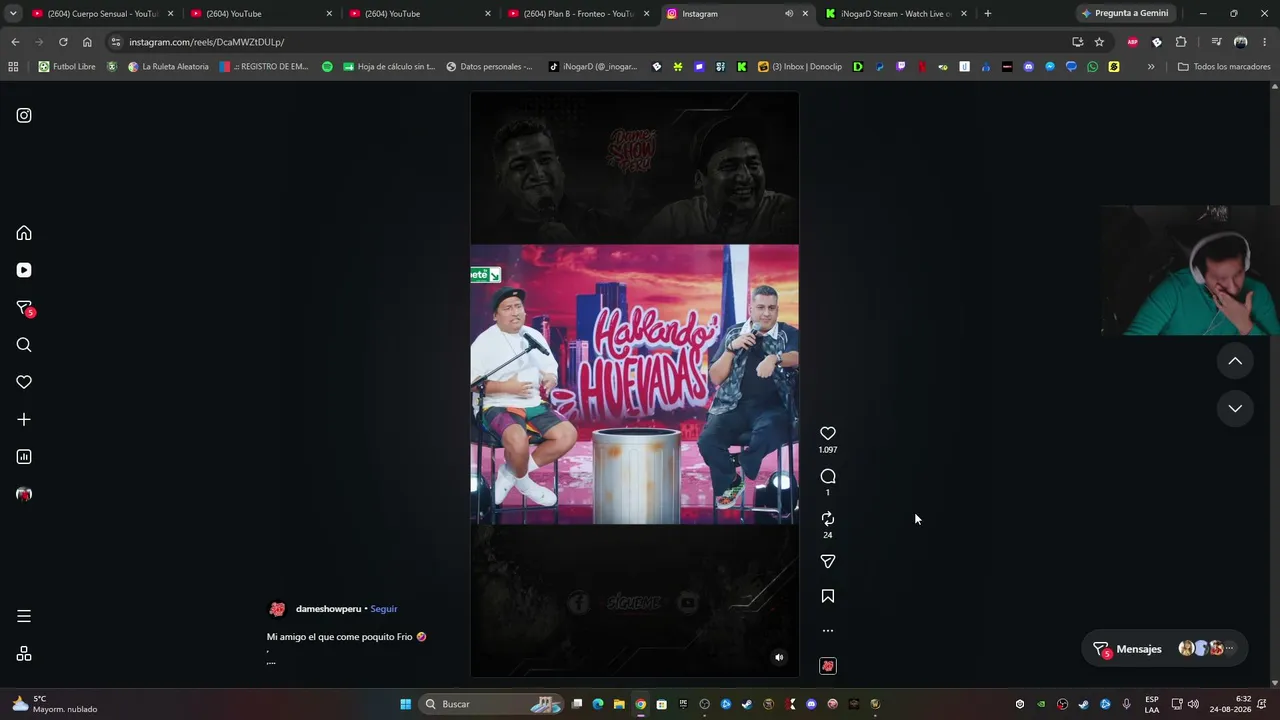This screenshot has height=720, width=1280.
Task: Open La Ruleta Aleatoria bookmark
Action: 168,67
